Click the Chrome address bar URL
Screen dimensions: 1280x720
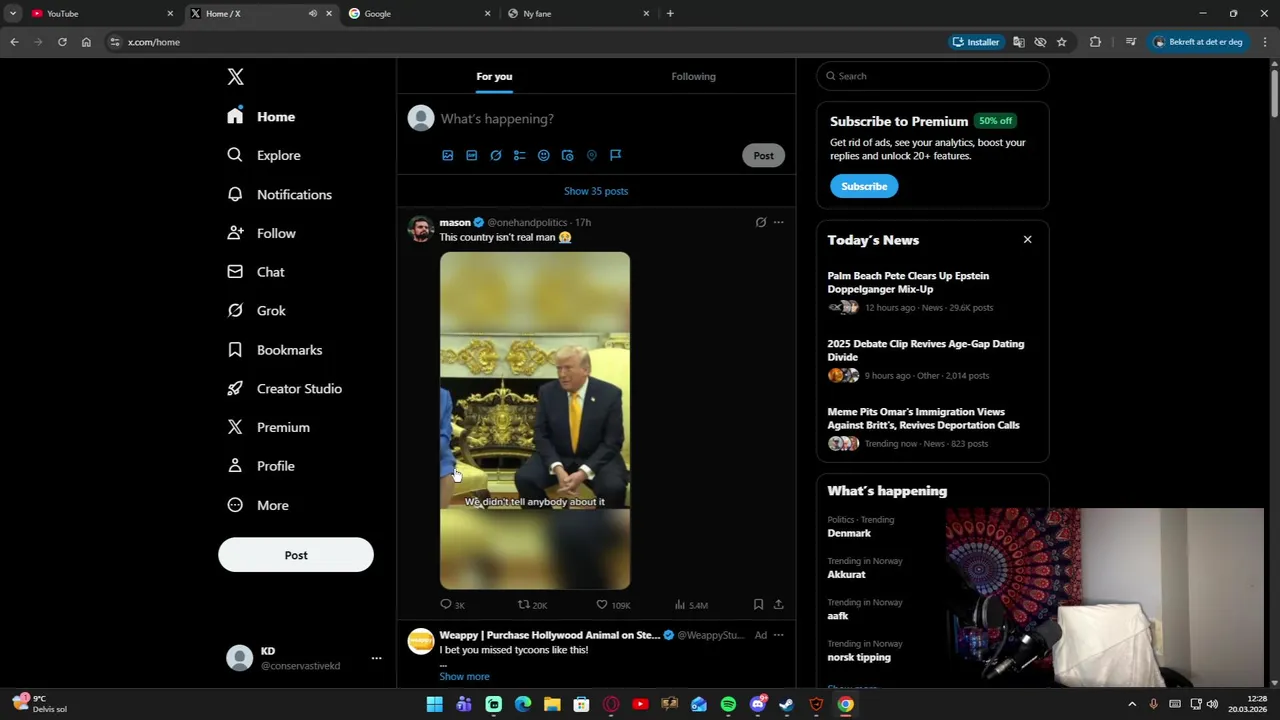[x=154, y=42]
